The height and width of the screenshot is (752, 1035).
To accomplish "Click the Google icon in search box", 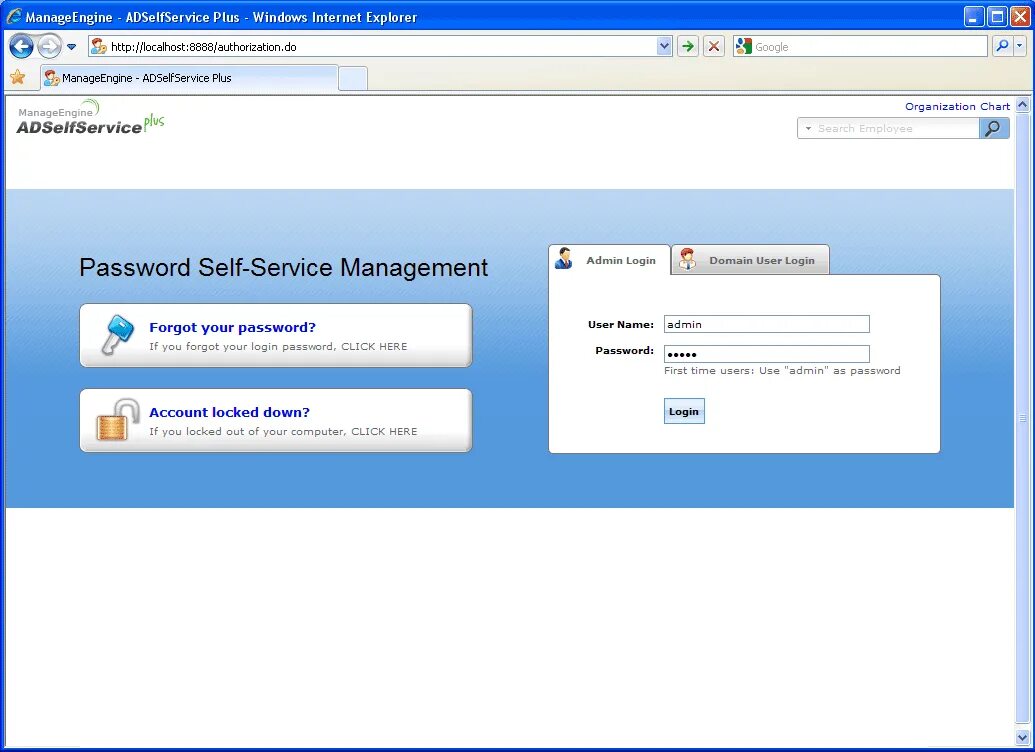I will click(744, 46).
